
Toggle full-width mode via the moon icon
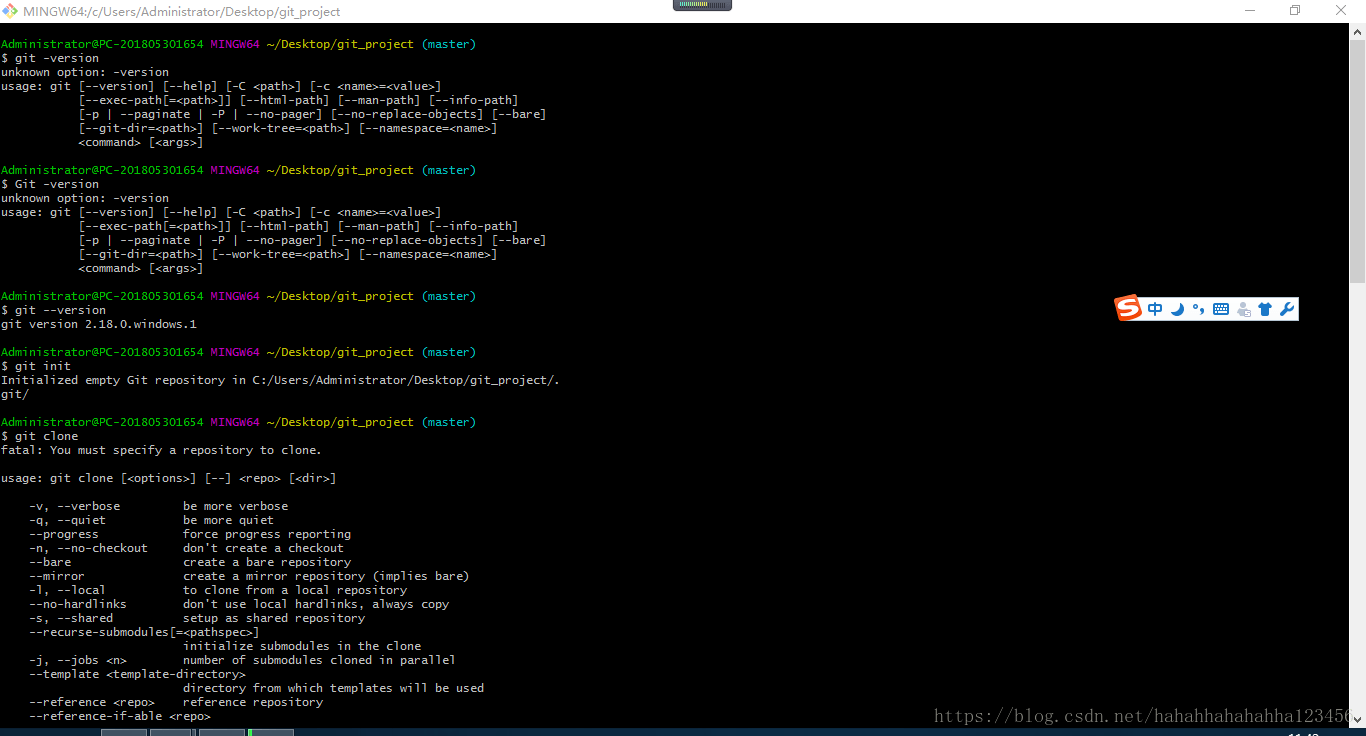point(1177,308)
